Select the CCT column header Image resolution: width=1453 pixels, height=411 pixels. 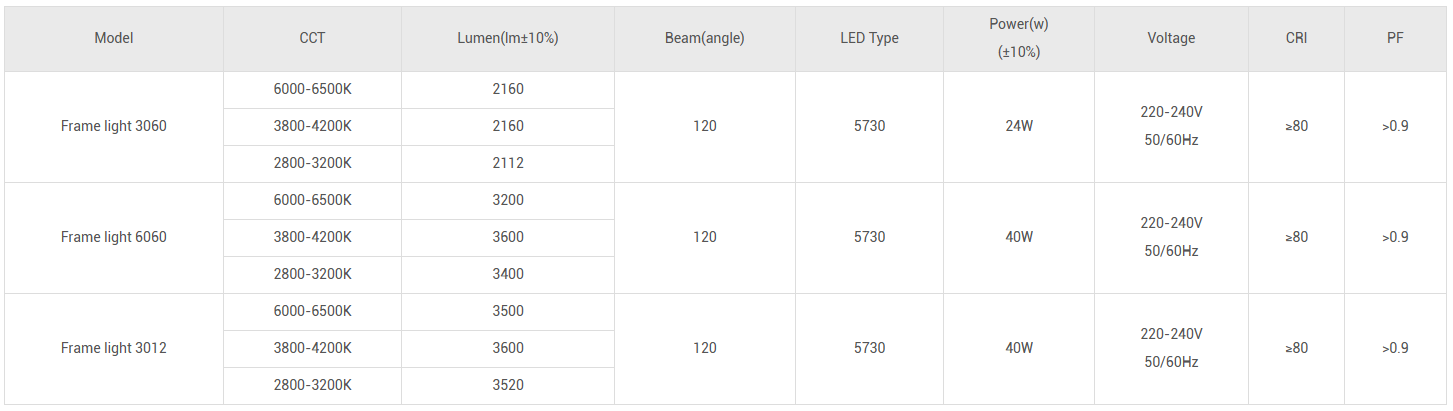click(x=312, y=38)
